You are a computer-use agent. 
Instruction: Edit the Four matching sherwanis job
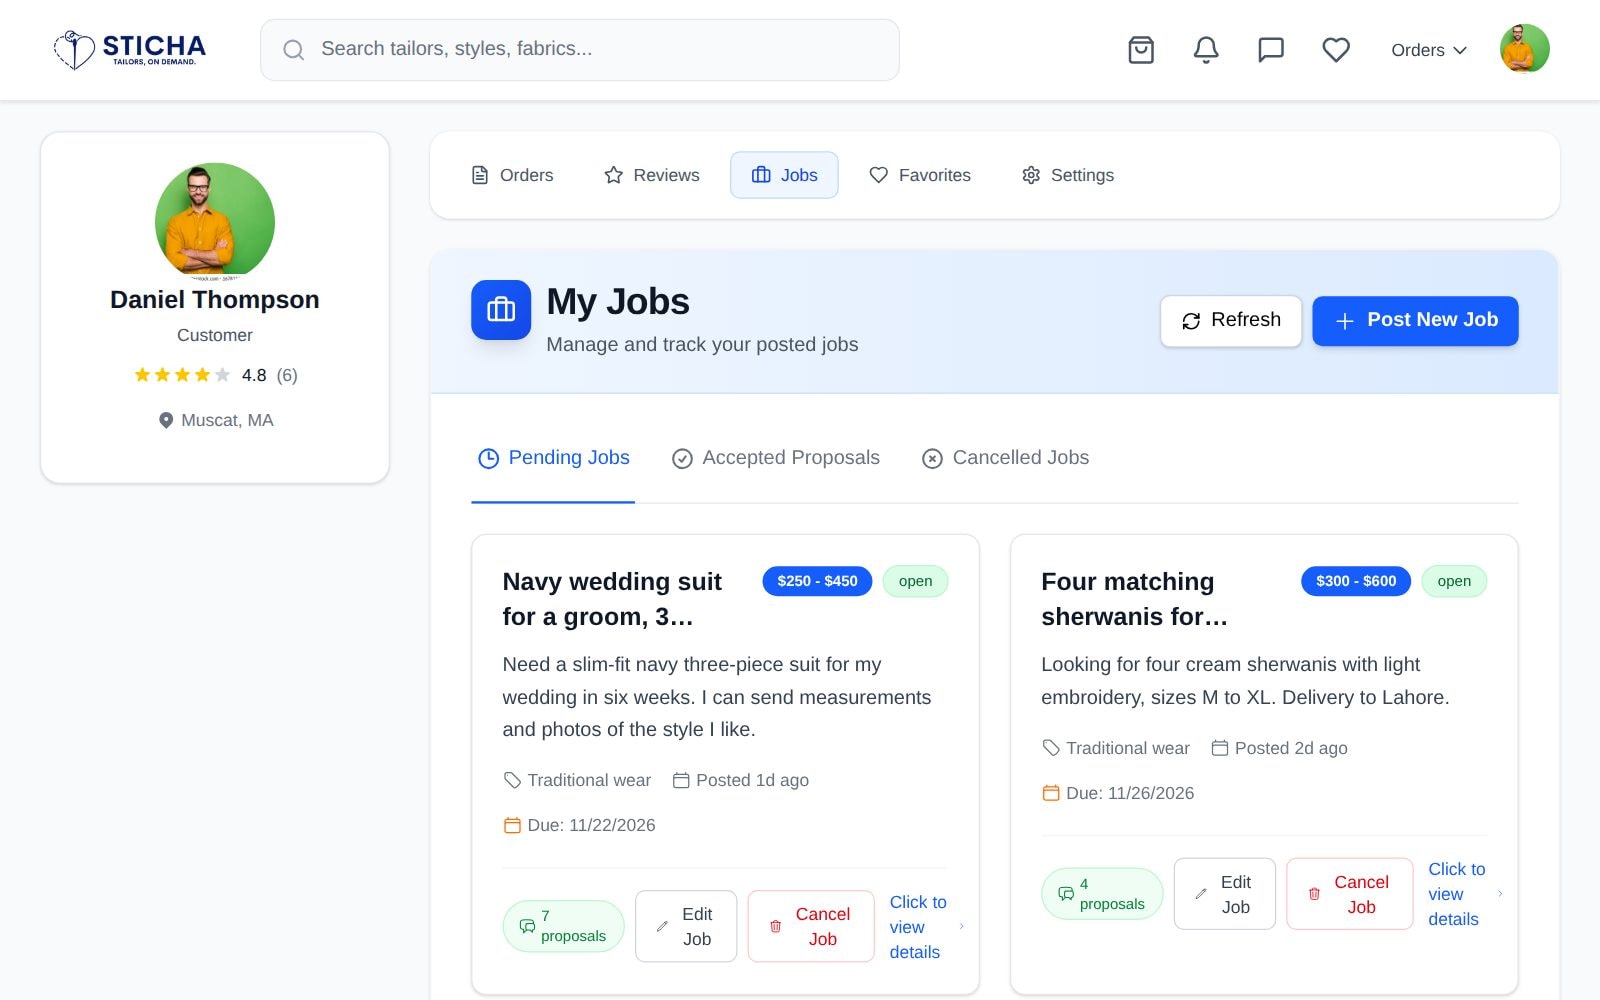[1224, 894]
